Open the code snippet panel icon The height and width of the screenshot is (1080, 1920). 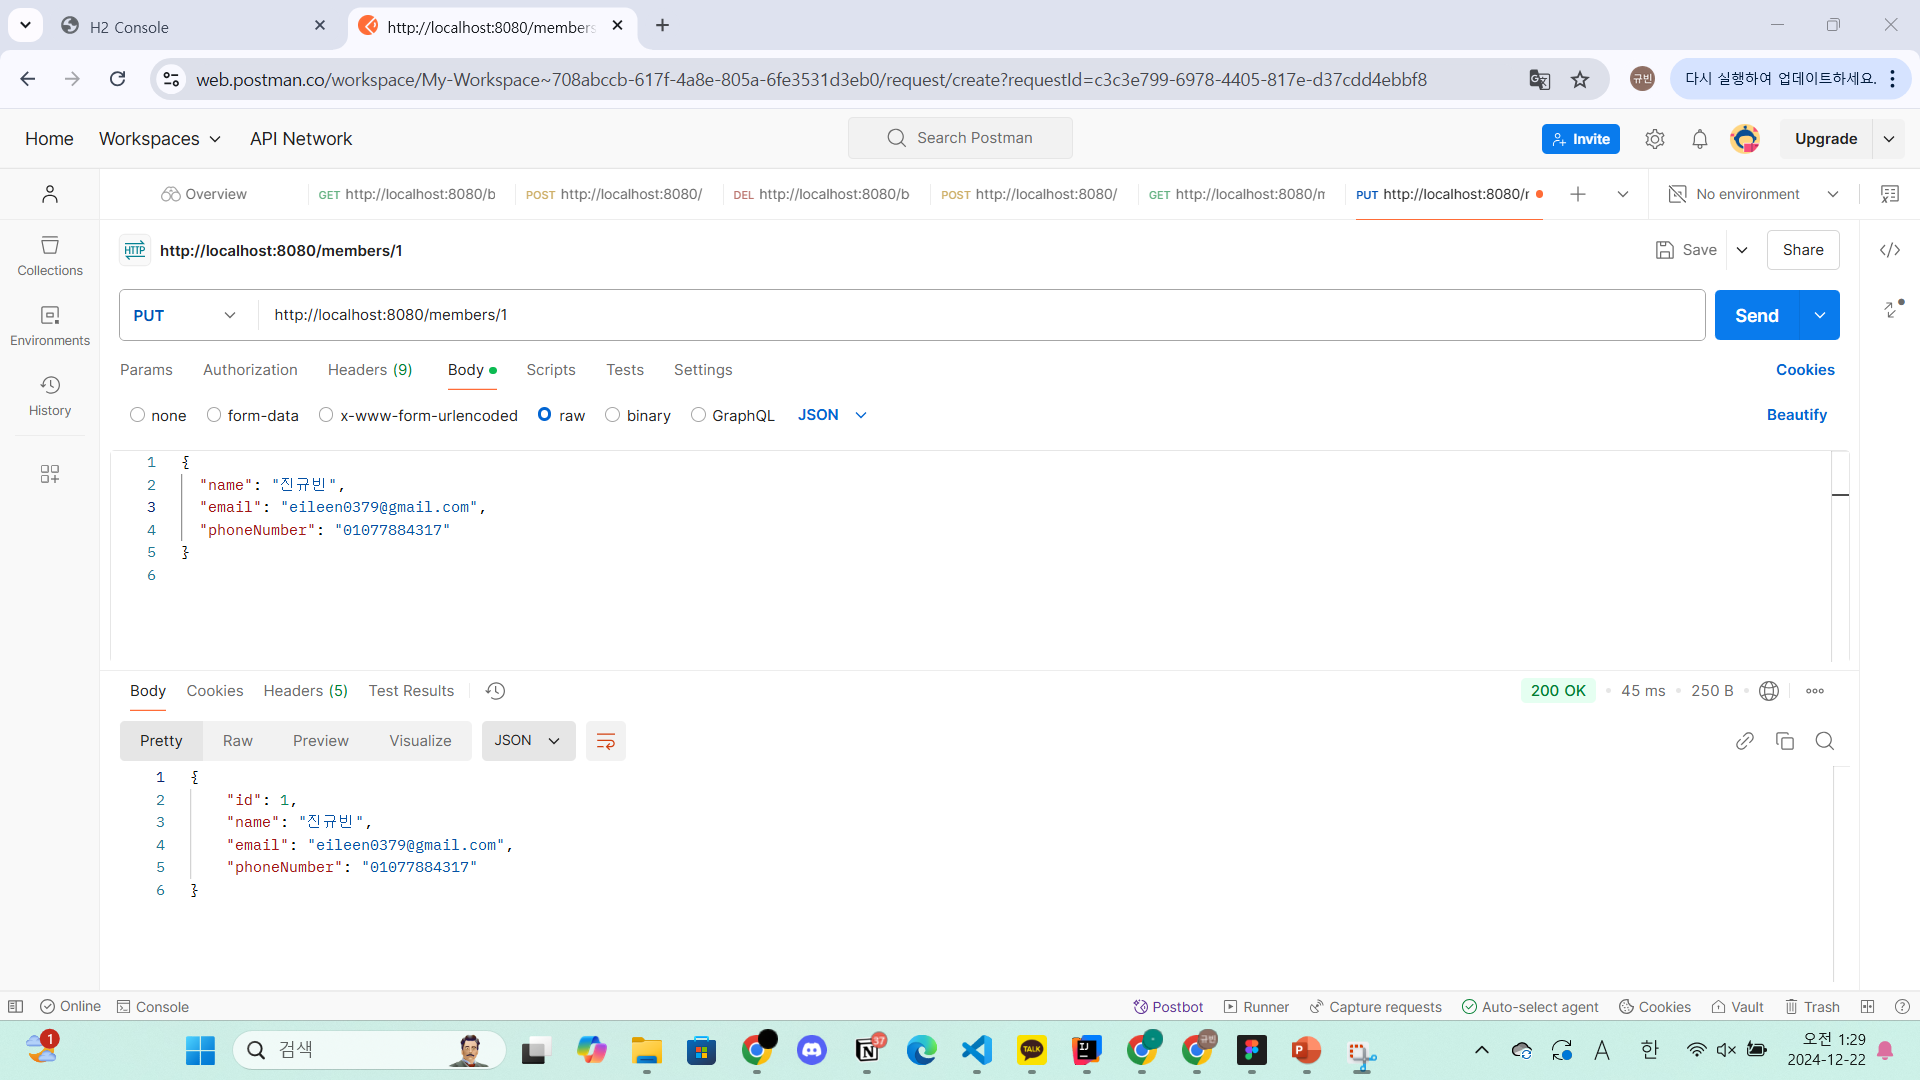tap(1889, 250)
